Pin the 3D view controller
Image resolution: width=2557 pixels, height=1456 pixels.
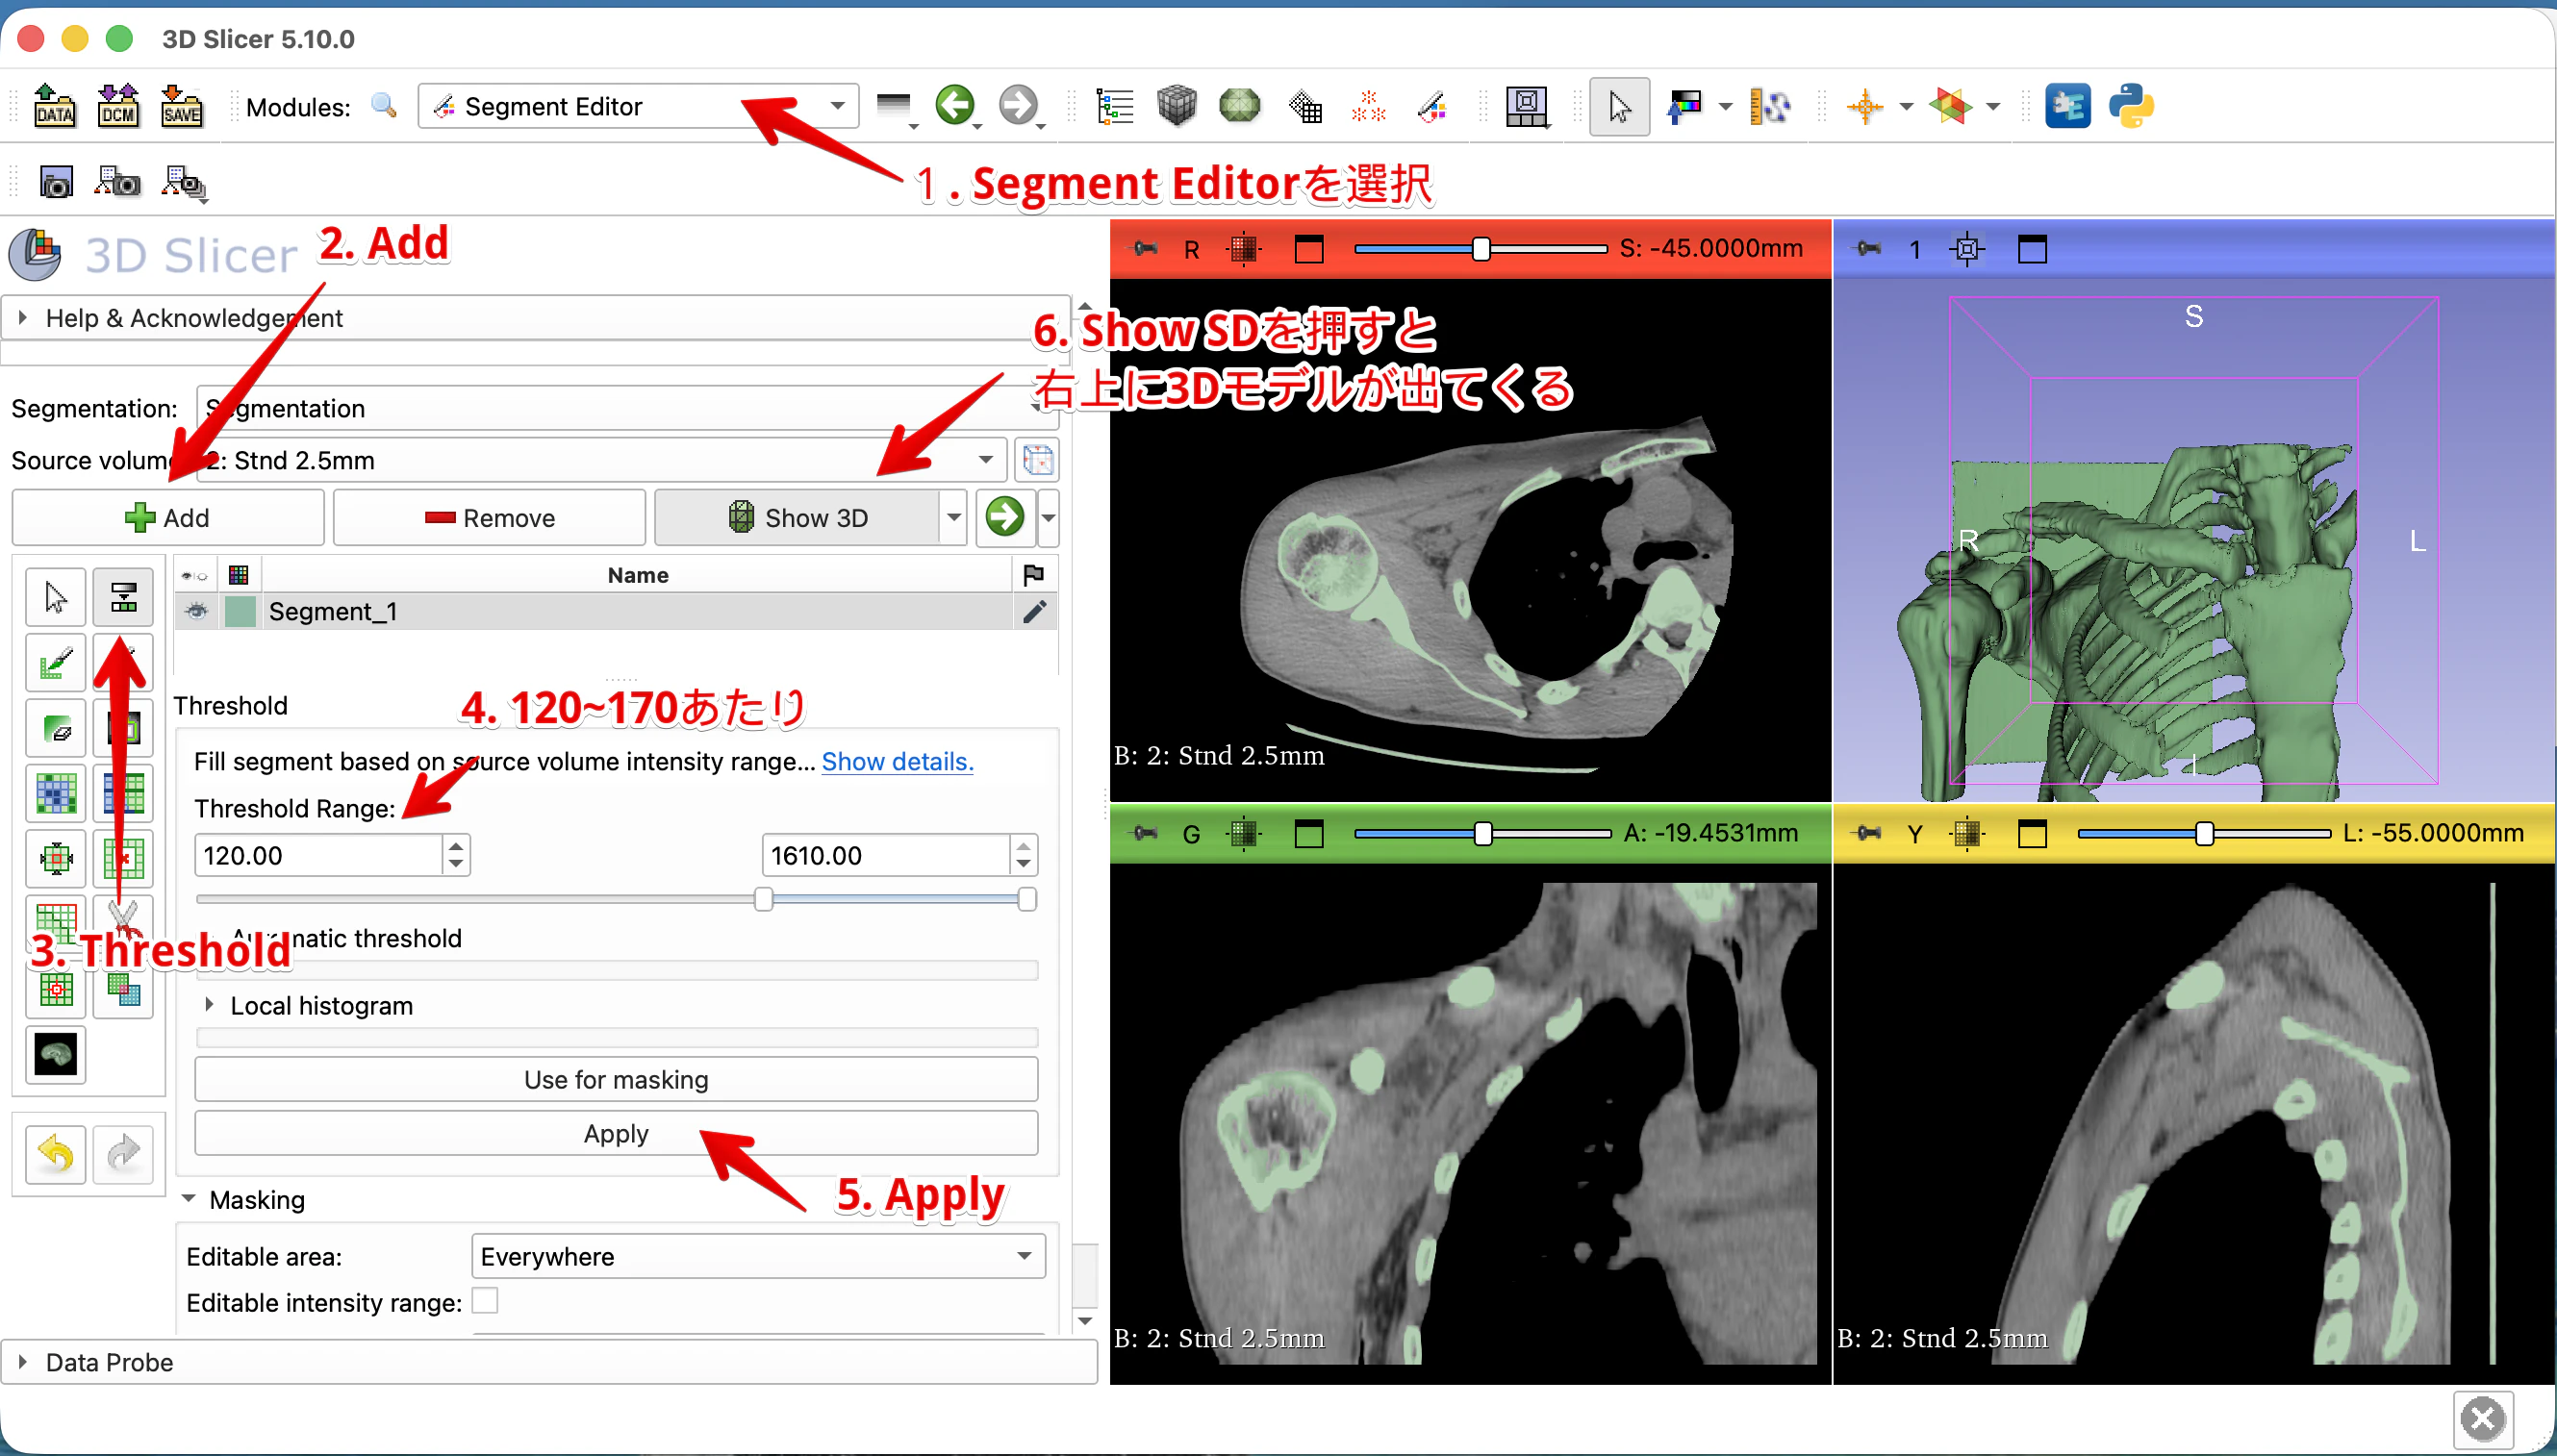coord(1868,248)
